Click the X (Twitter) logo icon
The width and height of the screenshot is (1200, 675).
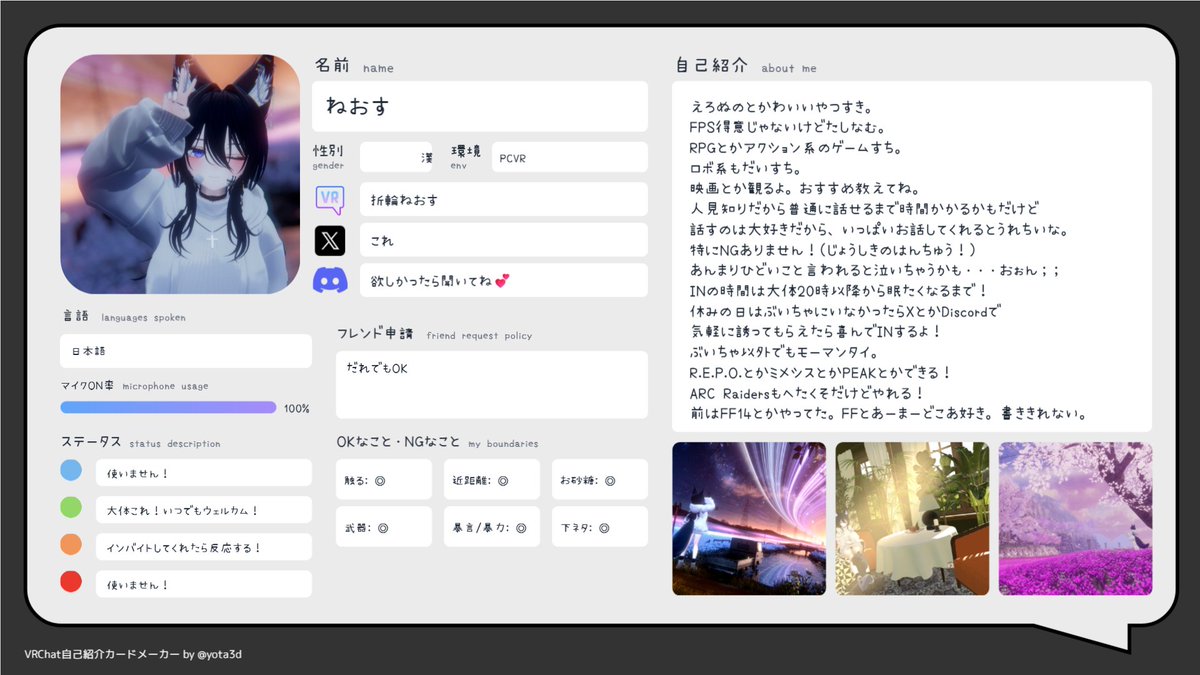point(330,240)
